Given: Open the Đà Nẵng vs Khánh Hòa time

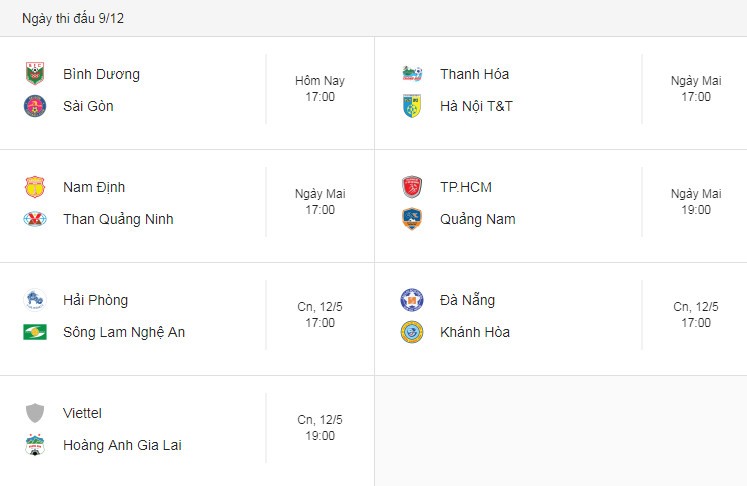Looking at the screenshot, I should (x=696, y=314).
